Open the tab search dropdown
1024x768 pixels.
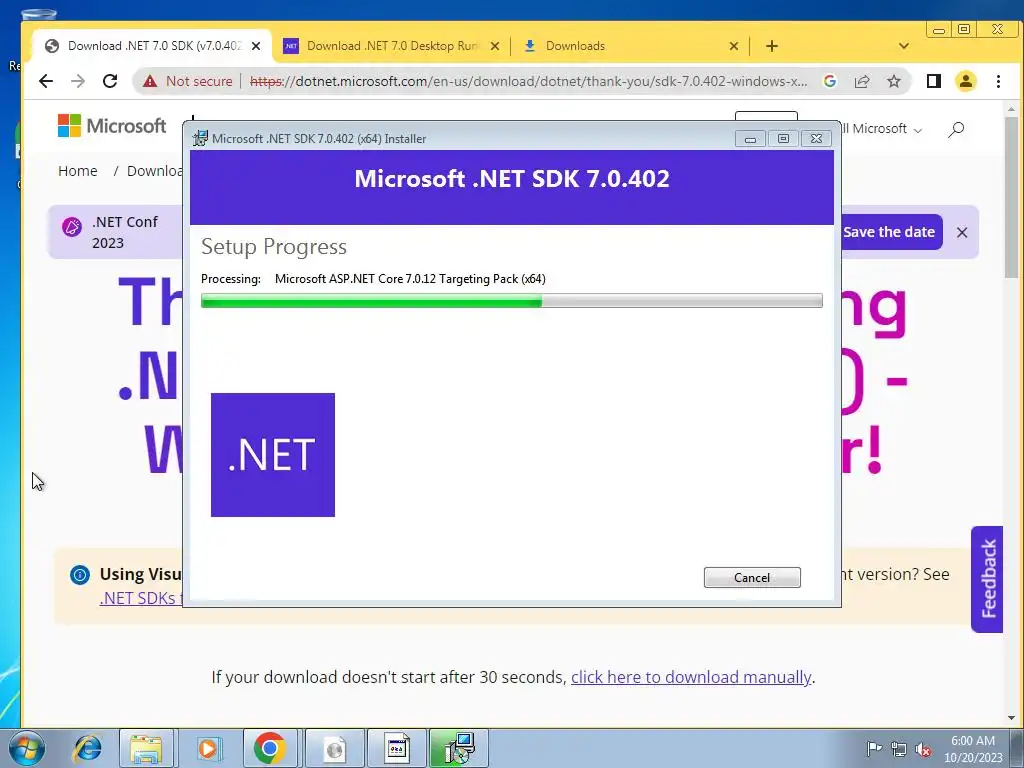click(904, 46)
